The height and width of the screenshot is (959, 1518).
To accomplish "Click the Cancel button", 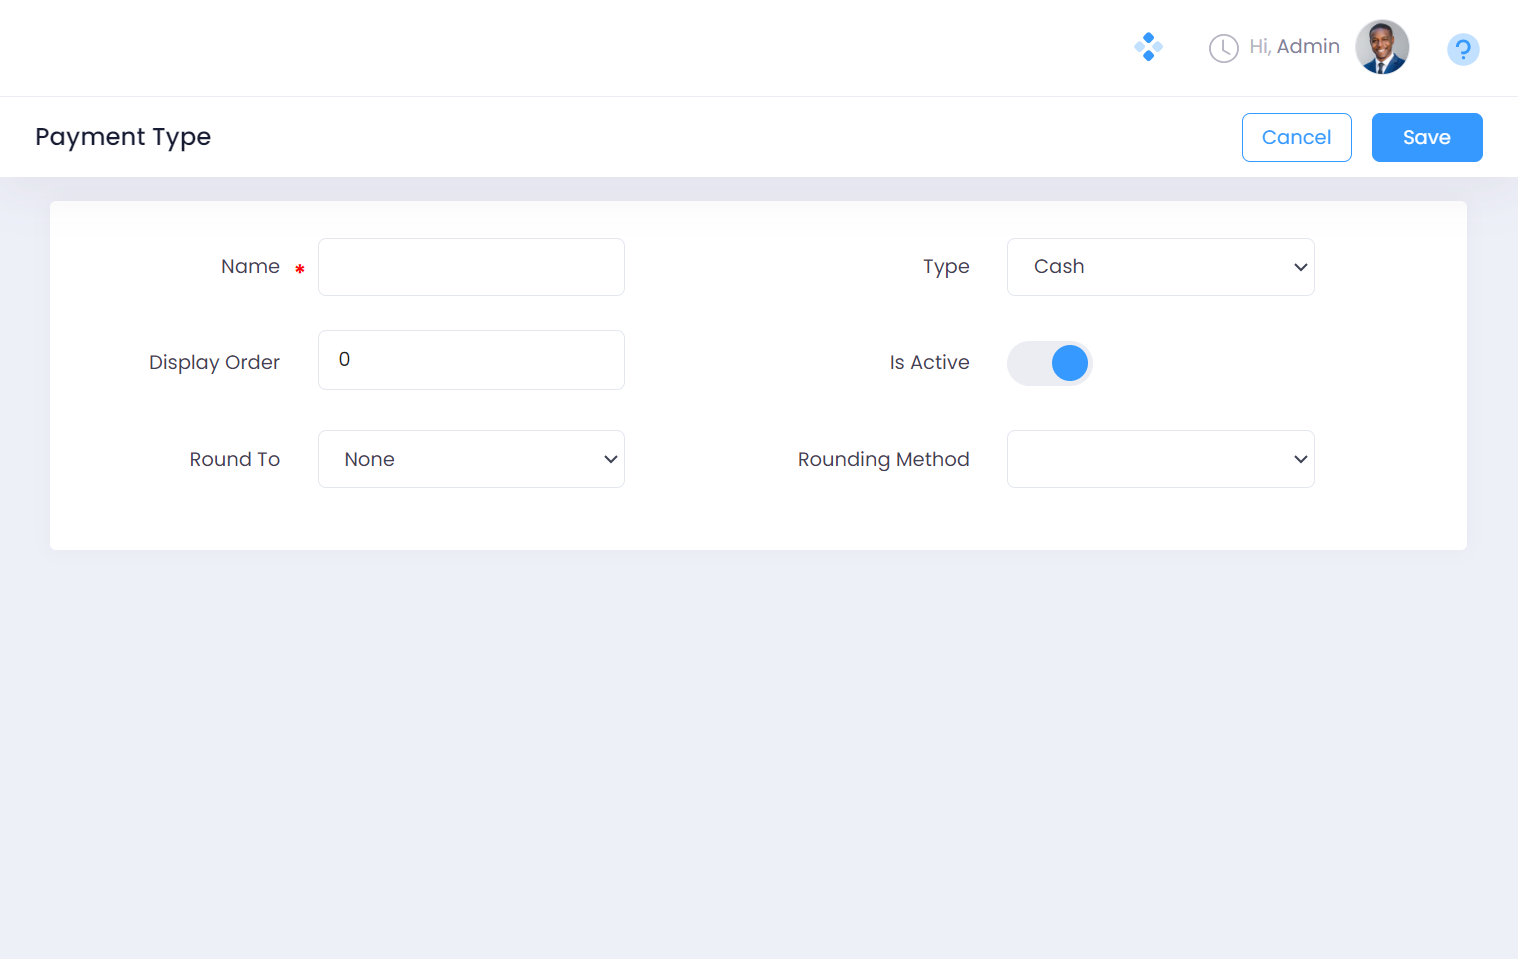I will [1296, 137].
